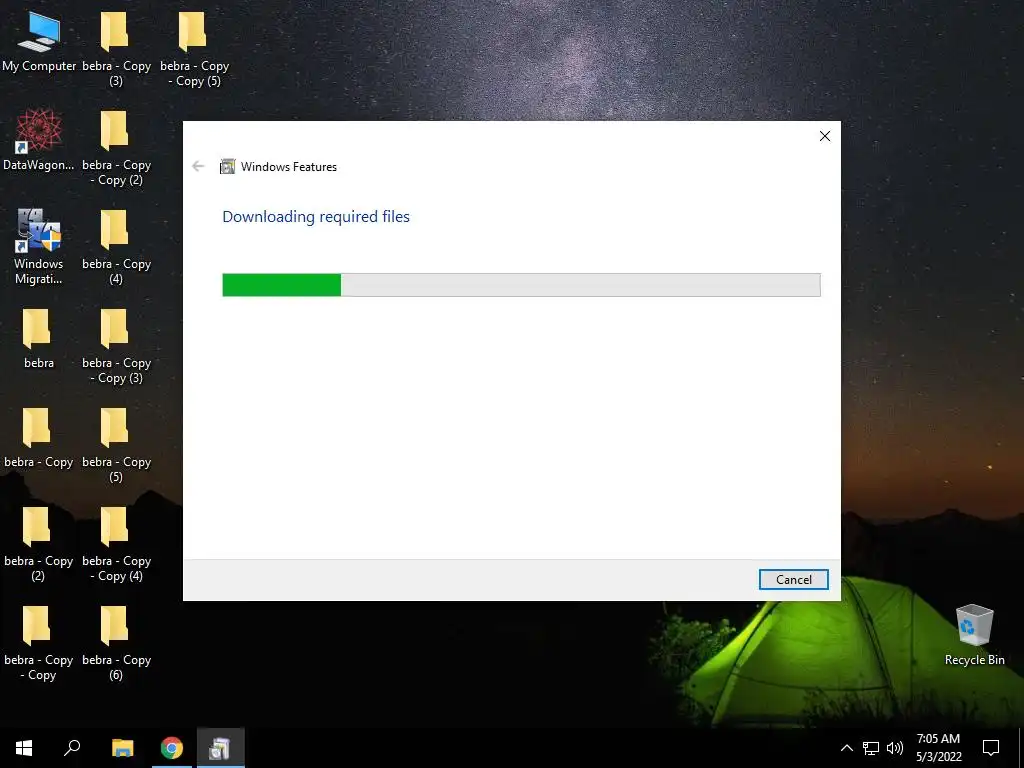The image size is (1024, 768).
Task: Select the 'bebra - Copy - Copy' folder
Action: 39,643
